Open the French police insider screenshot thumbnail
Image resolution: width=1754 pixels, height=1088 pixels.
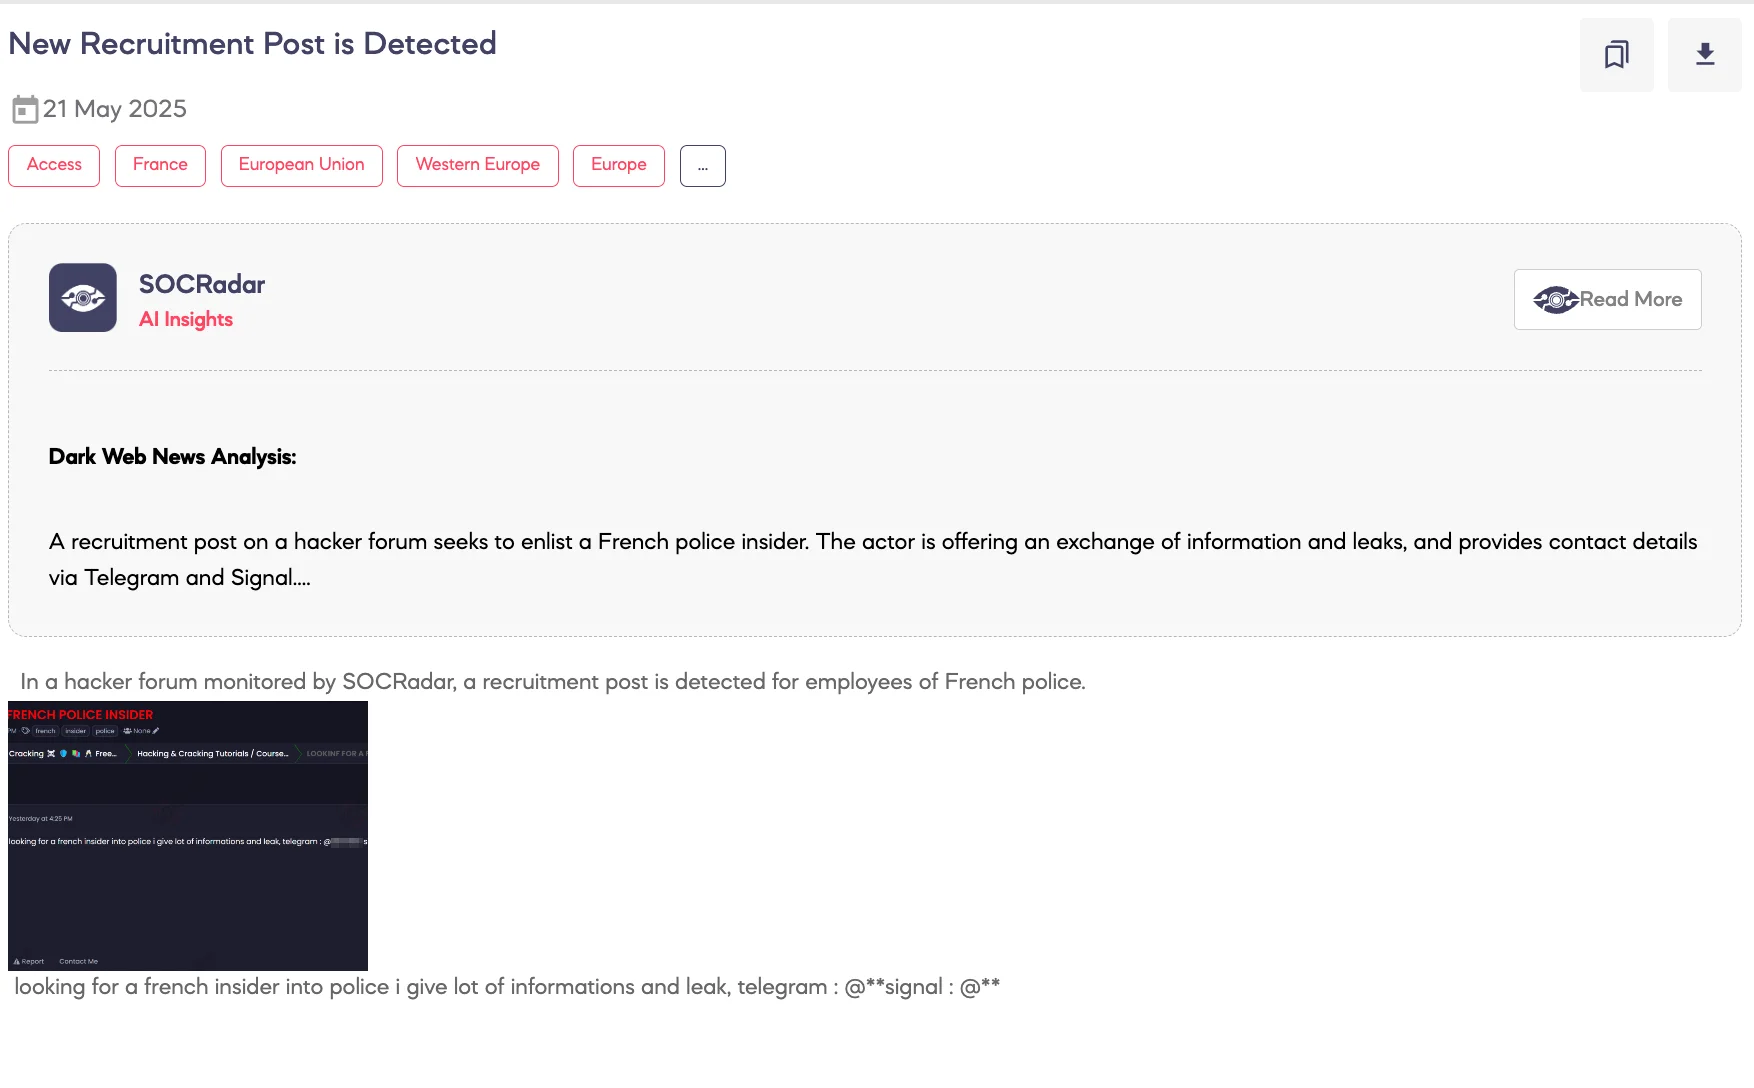[188, 835]
